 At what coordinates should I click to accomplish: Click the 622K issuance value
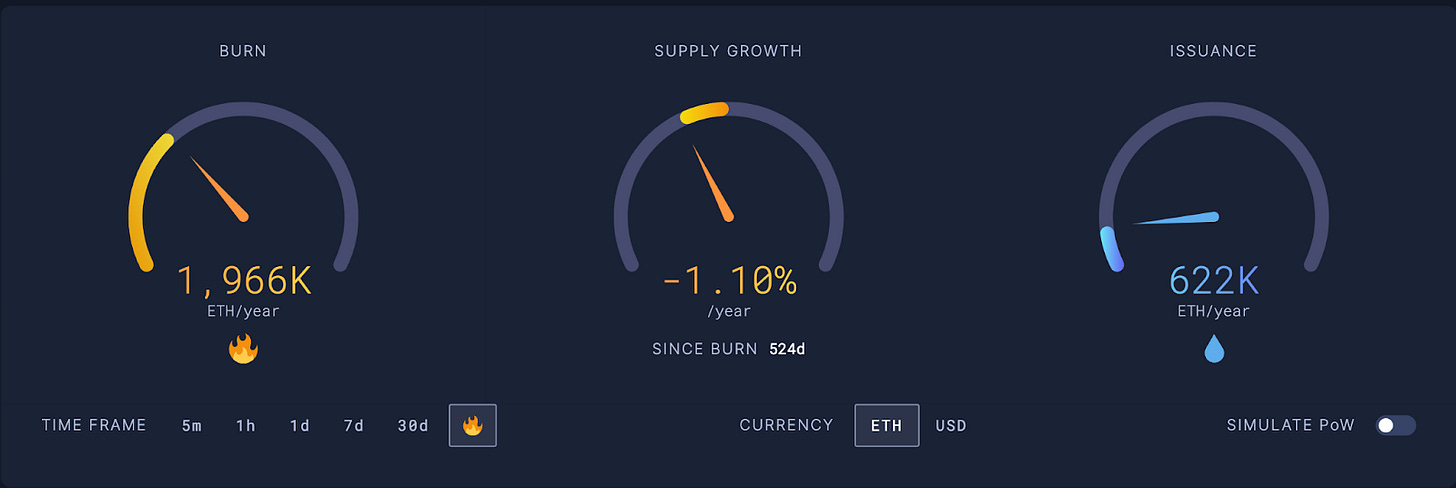pyautogui.click(x=1214, y=281)
